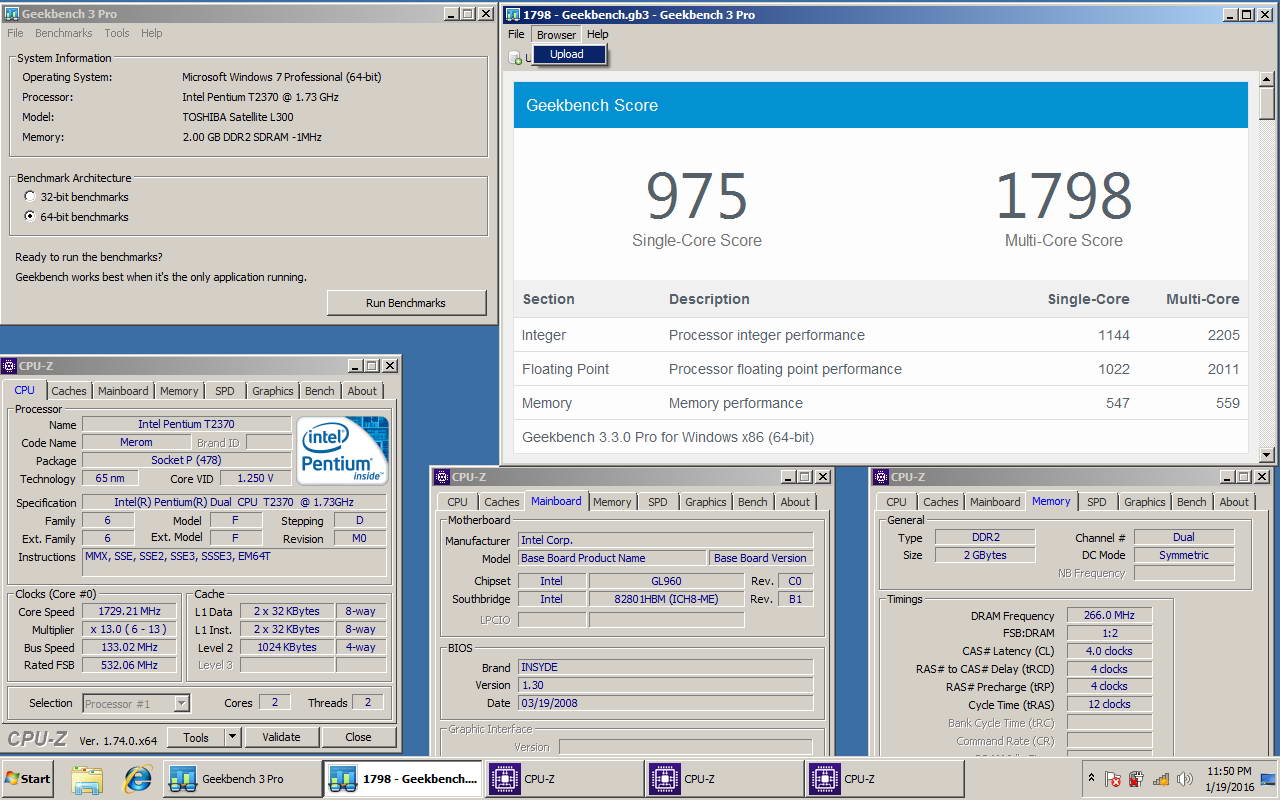Click the Close button in CPU-Z

(358, 737)
